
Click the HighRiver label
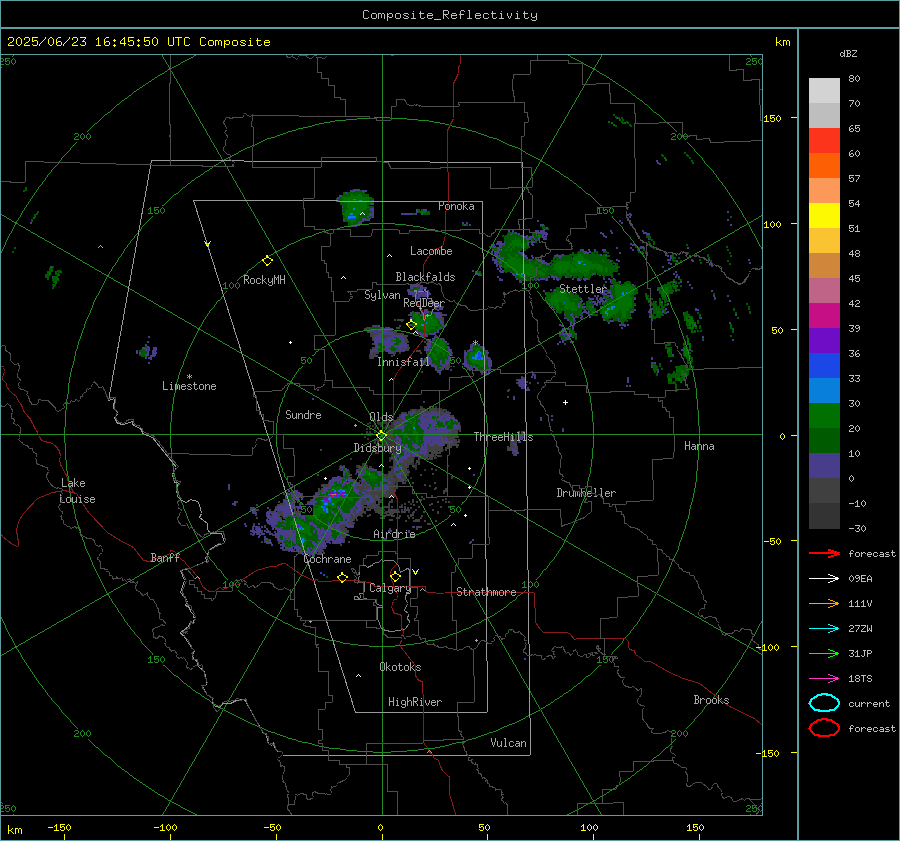(x=415, y=702)
